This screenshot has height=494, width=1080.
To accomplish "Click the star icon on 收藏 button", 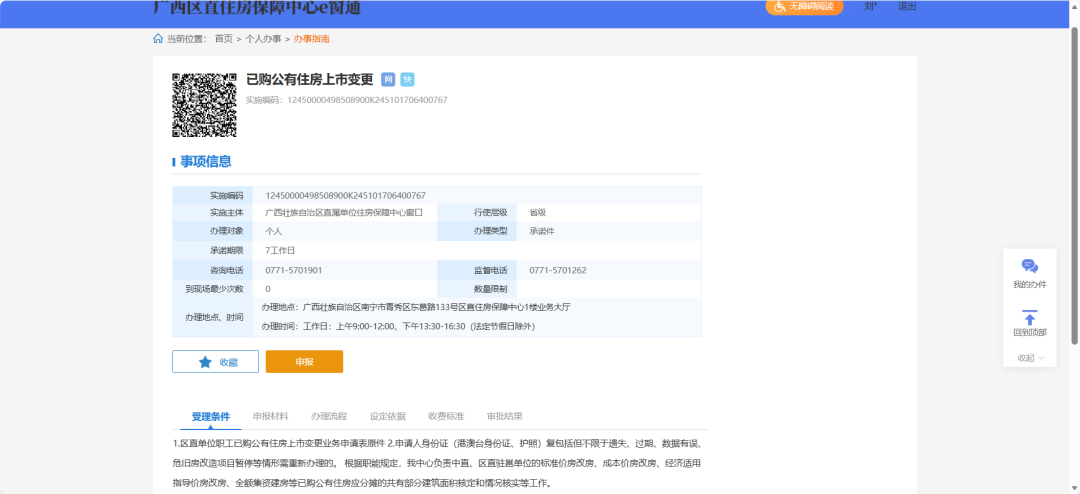I will 205,362.
